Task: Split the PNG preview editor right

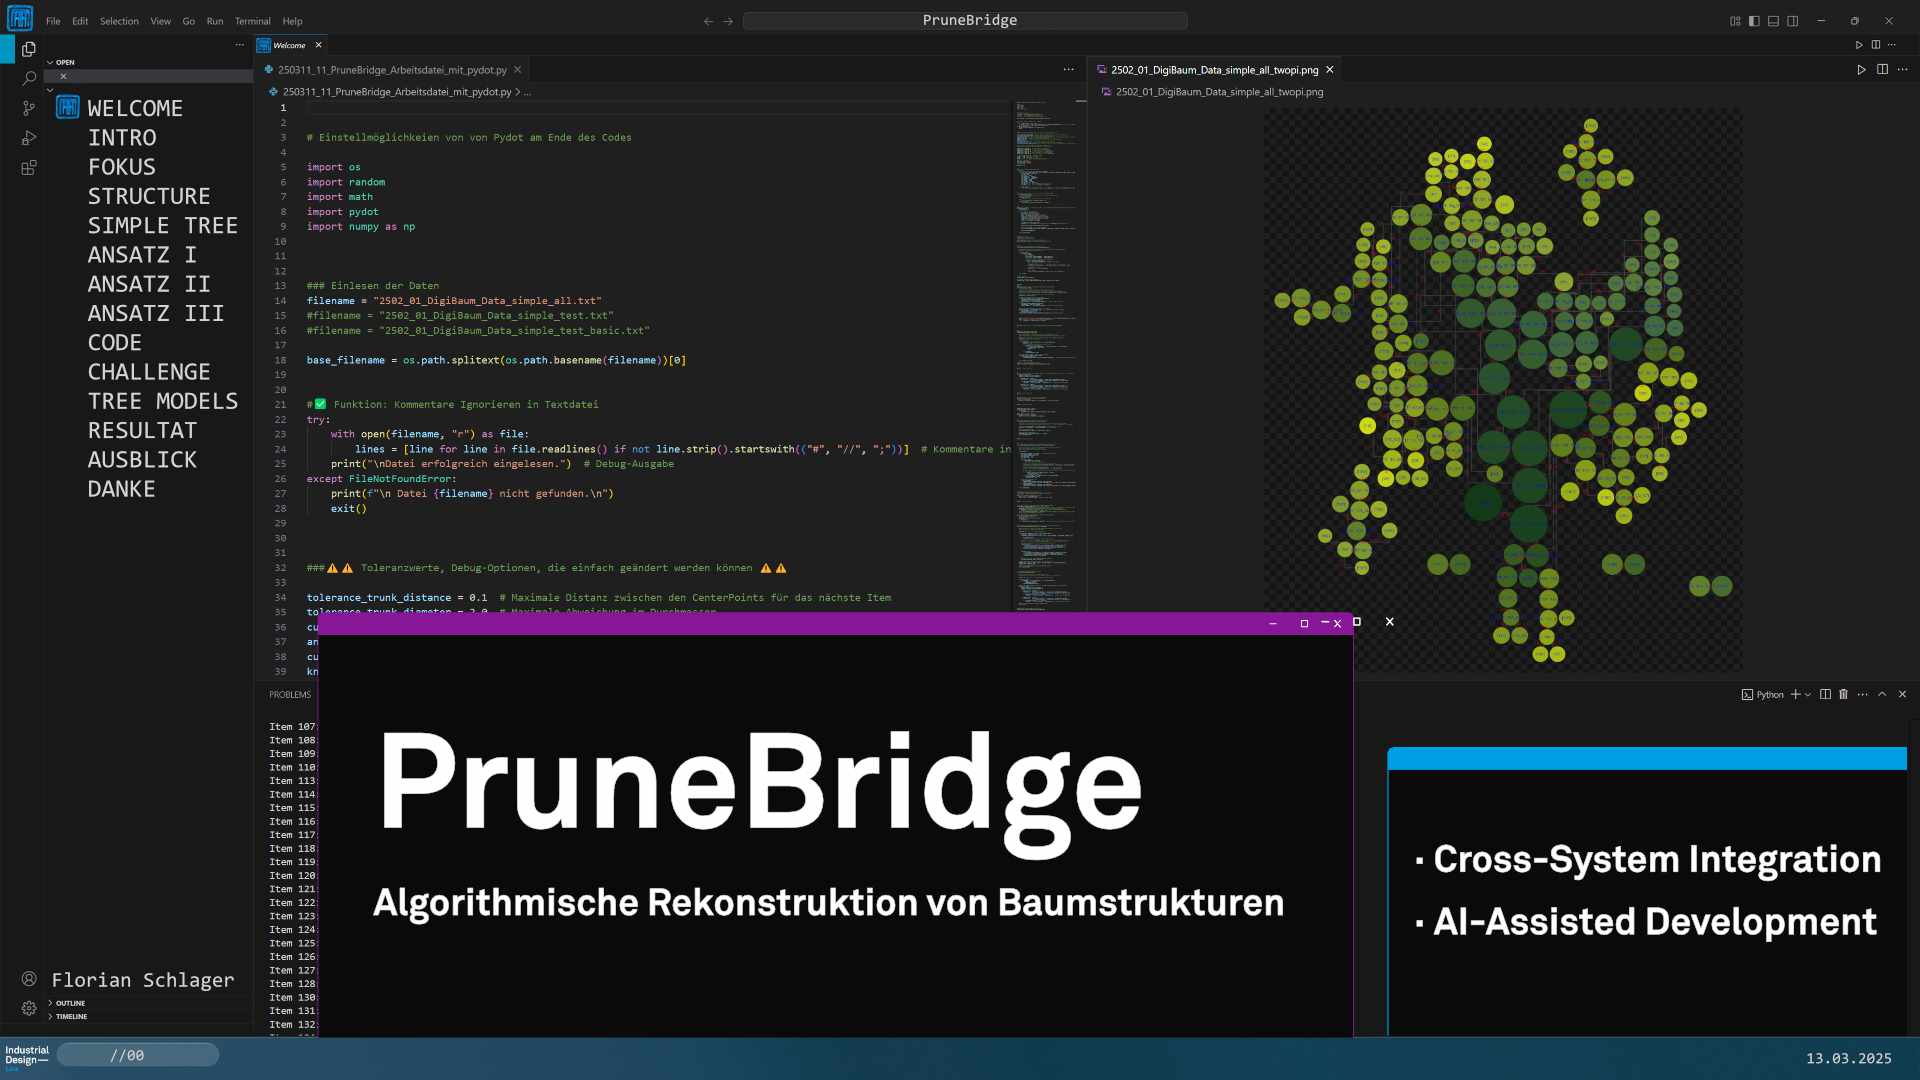Action: point(1882,70)
